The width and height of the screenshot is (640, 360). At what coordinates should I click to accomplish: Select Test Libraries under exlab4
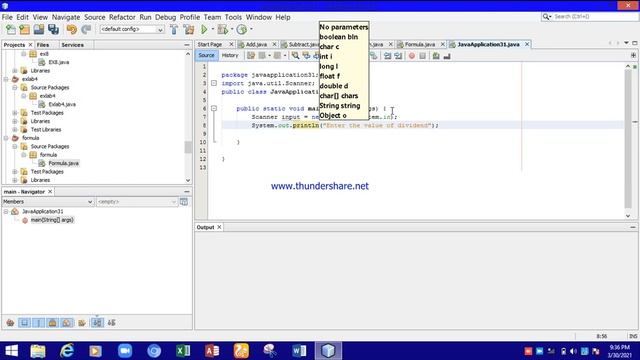46,130
